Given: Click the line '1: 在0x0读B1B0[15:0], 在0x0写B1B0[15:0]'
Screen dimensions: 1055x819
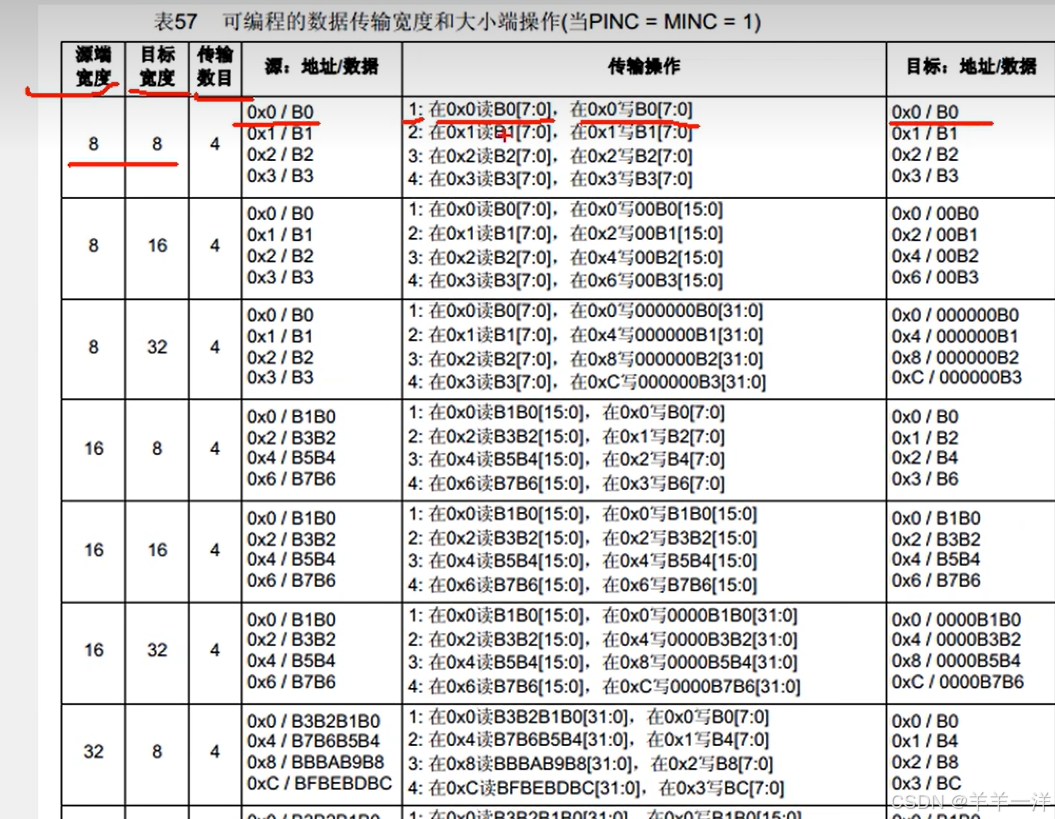Looking at the screenshot, I should pos(582,514).
